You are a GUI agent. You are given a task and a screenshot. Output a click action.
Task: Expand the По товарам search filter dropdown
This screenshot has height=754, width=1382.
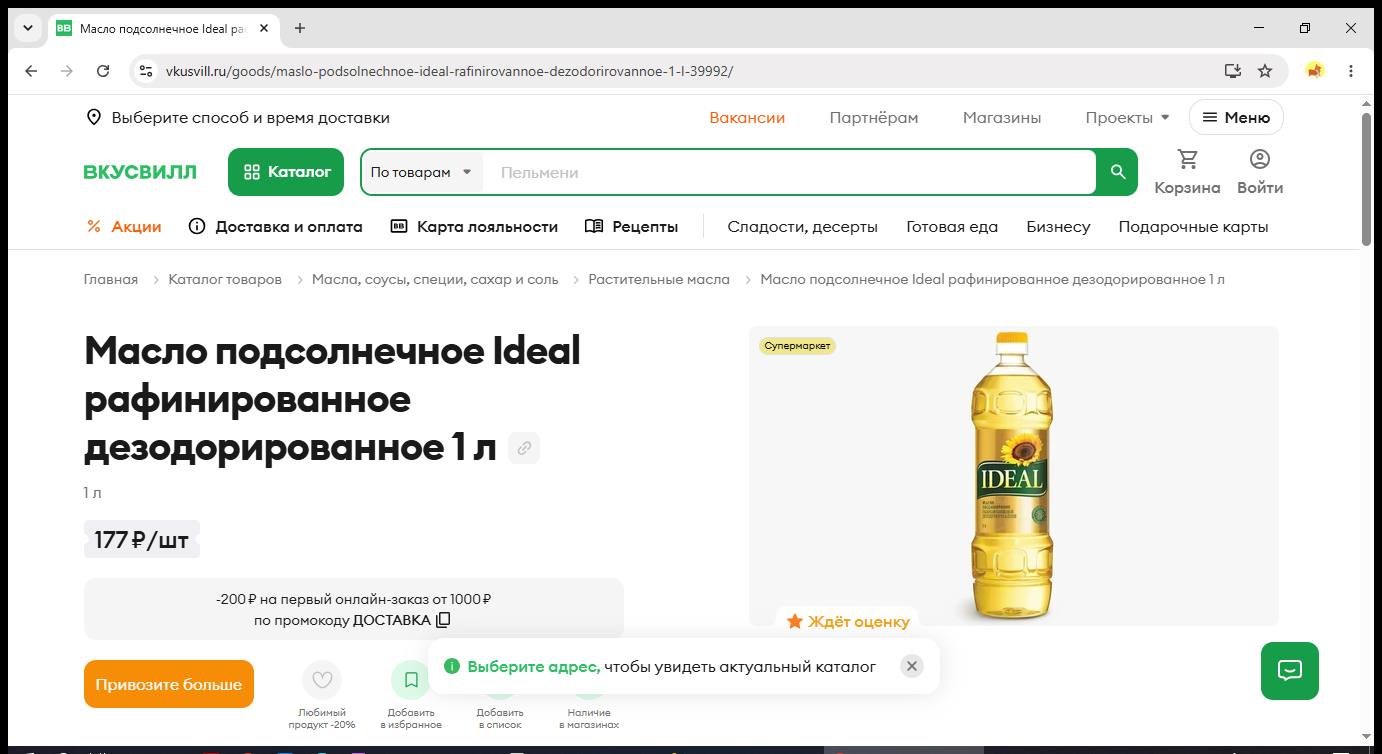click(x=421, y=172)
